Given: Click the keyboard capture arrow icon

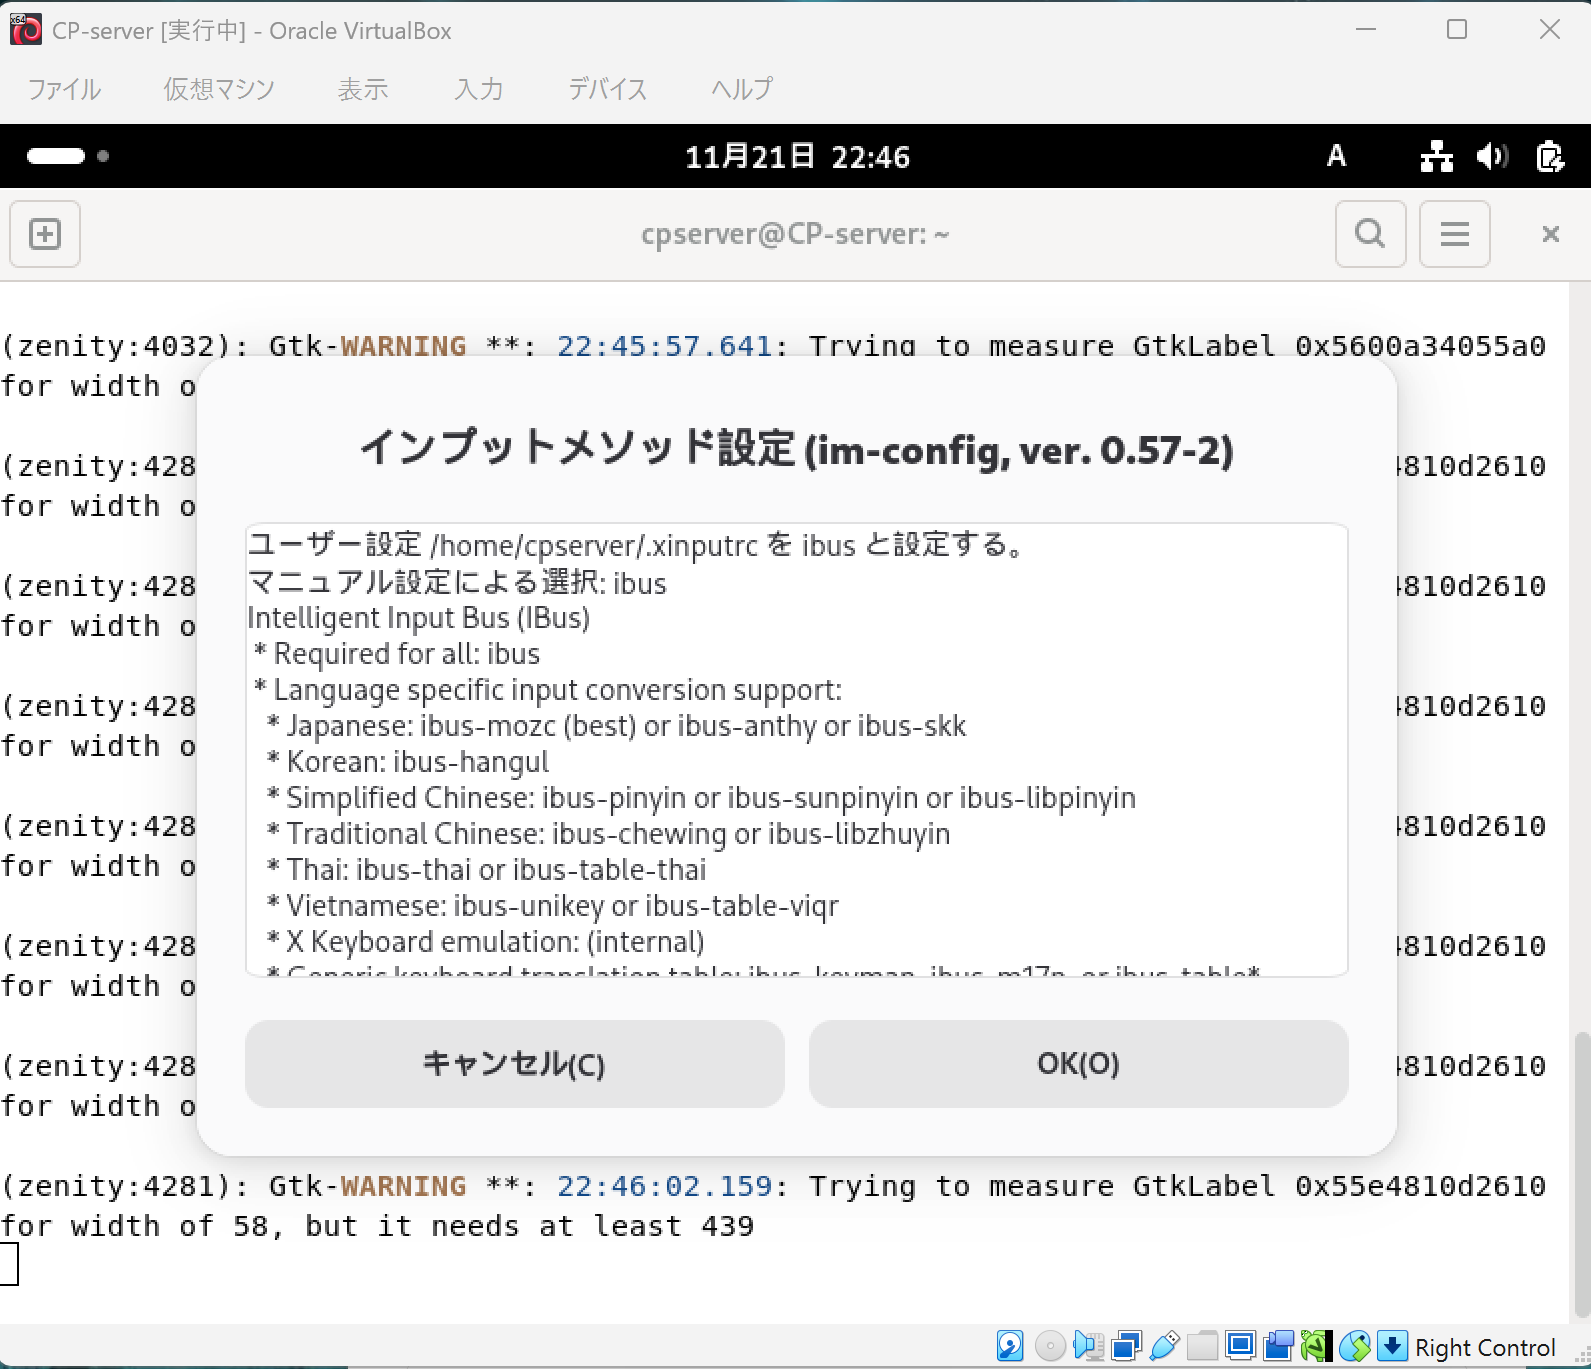Looking at the screenshot, I should [1392, 1346].
